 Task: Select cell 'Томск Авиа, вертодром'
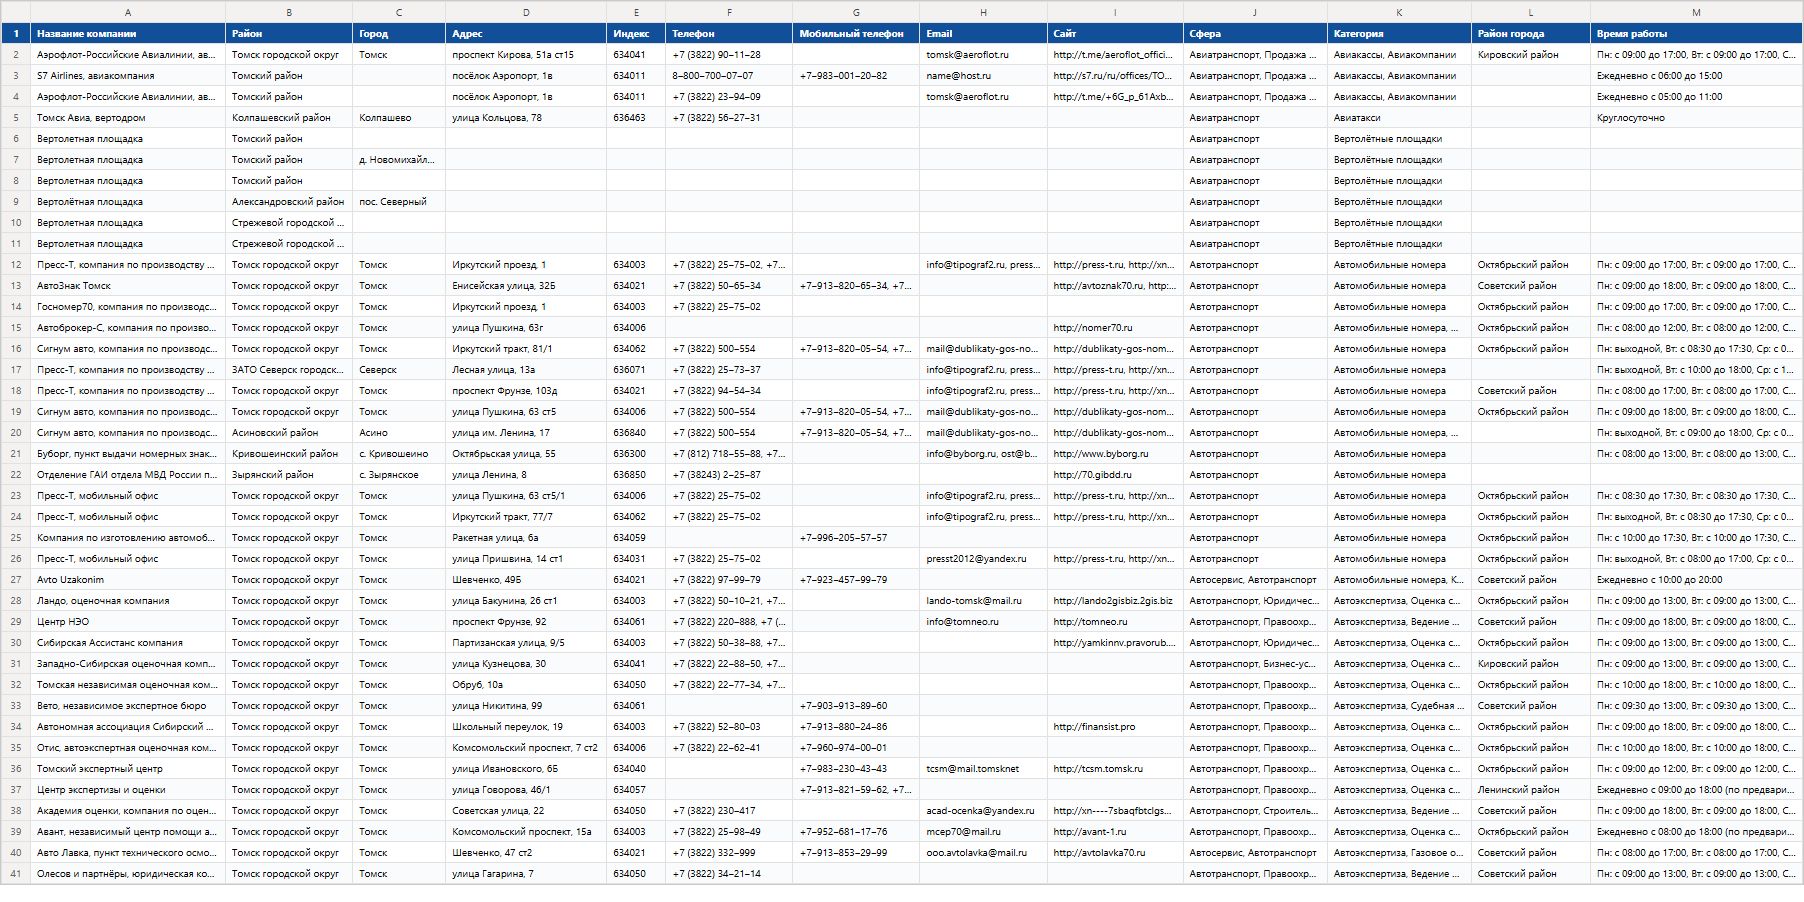point(128,118)
